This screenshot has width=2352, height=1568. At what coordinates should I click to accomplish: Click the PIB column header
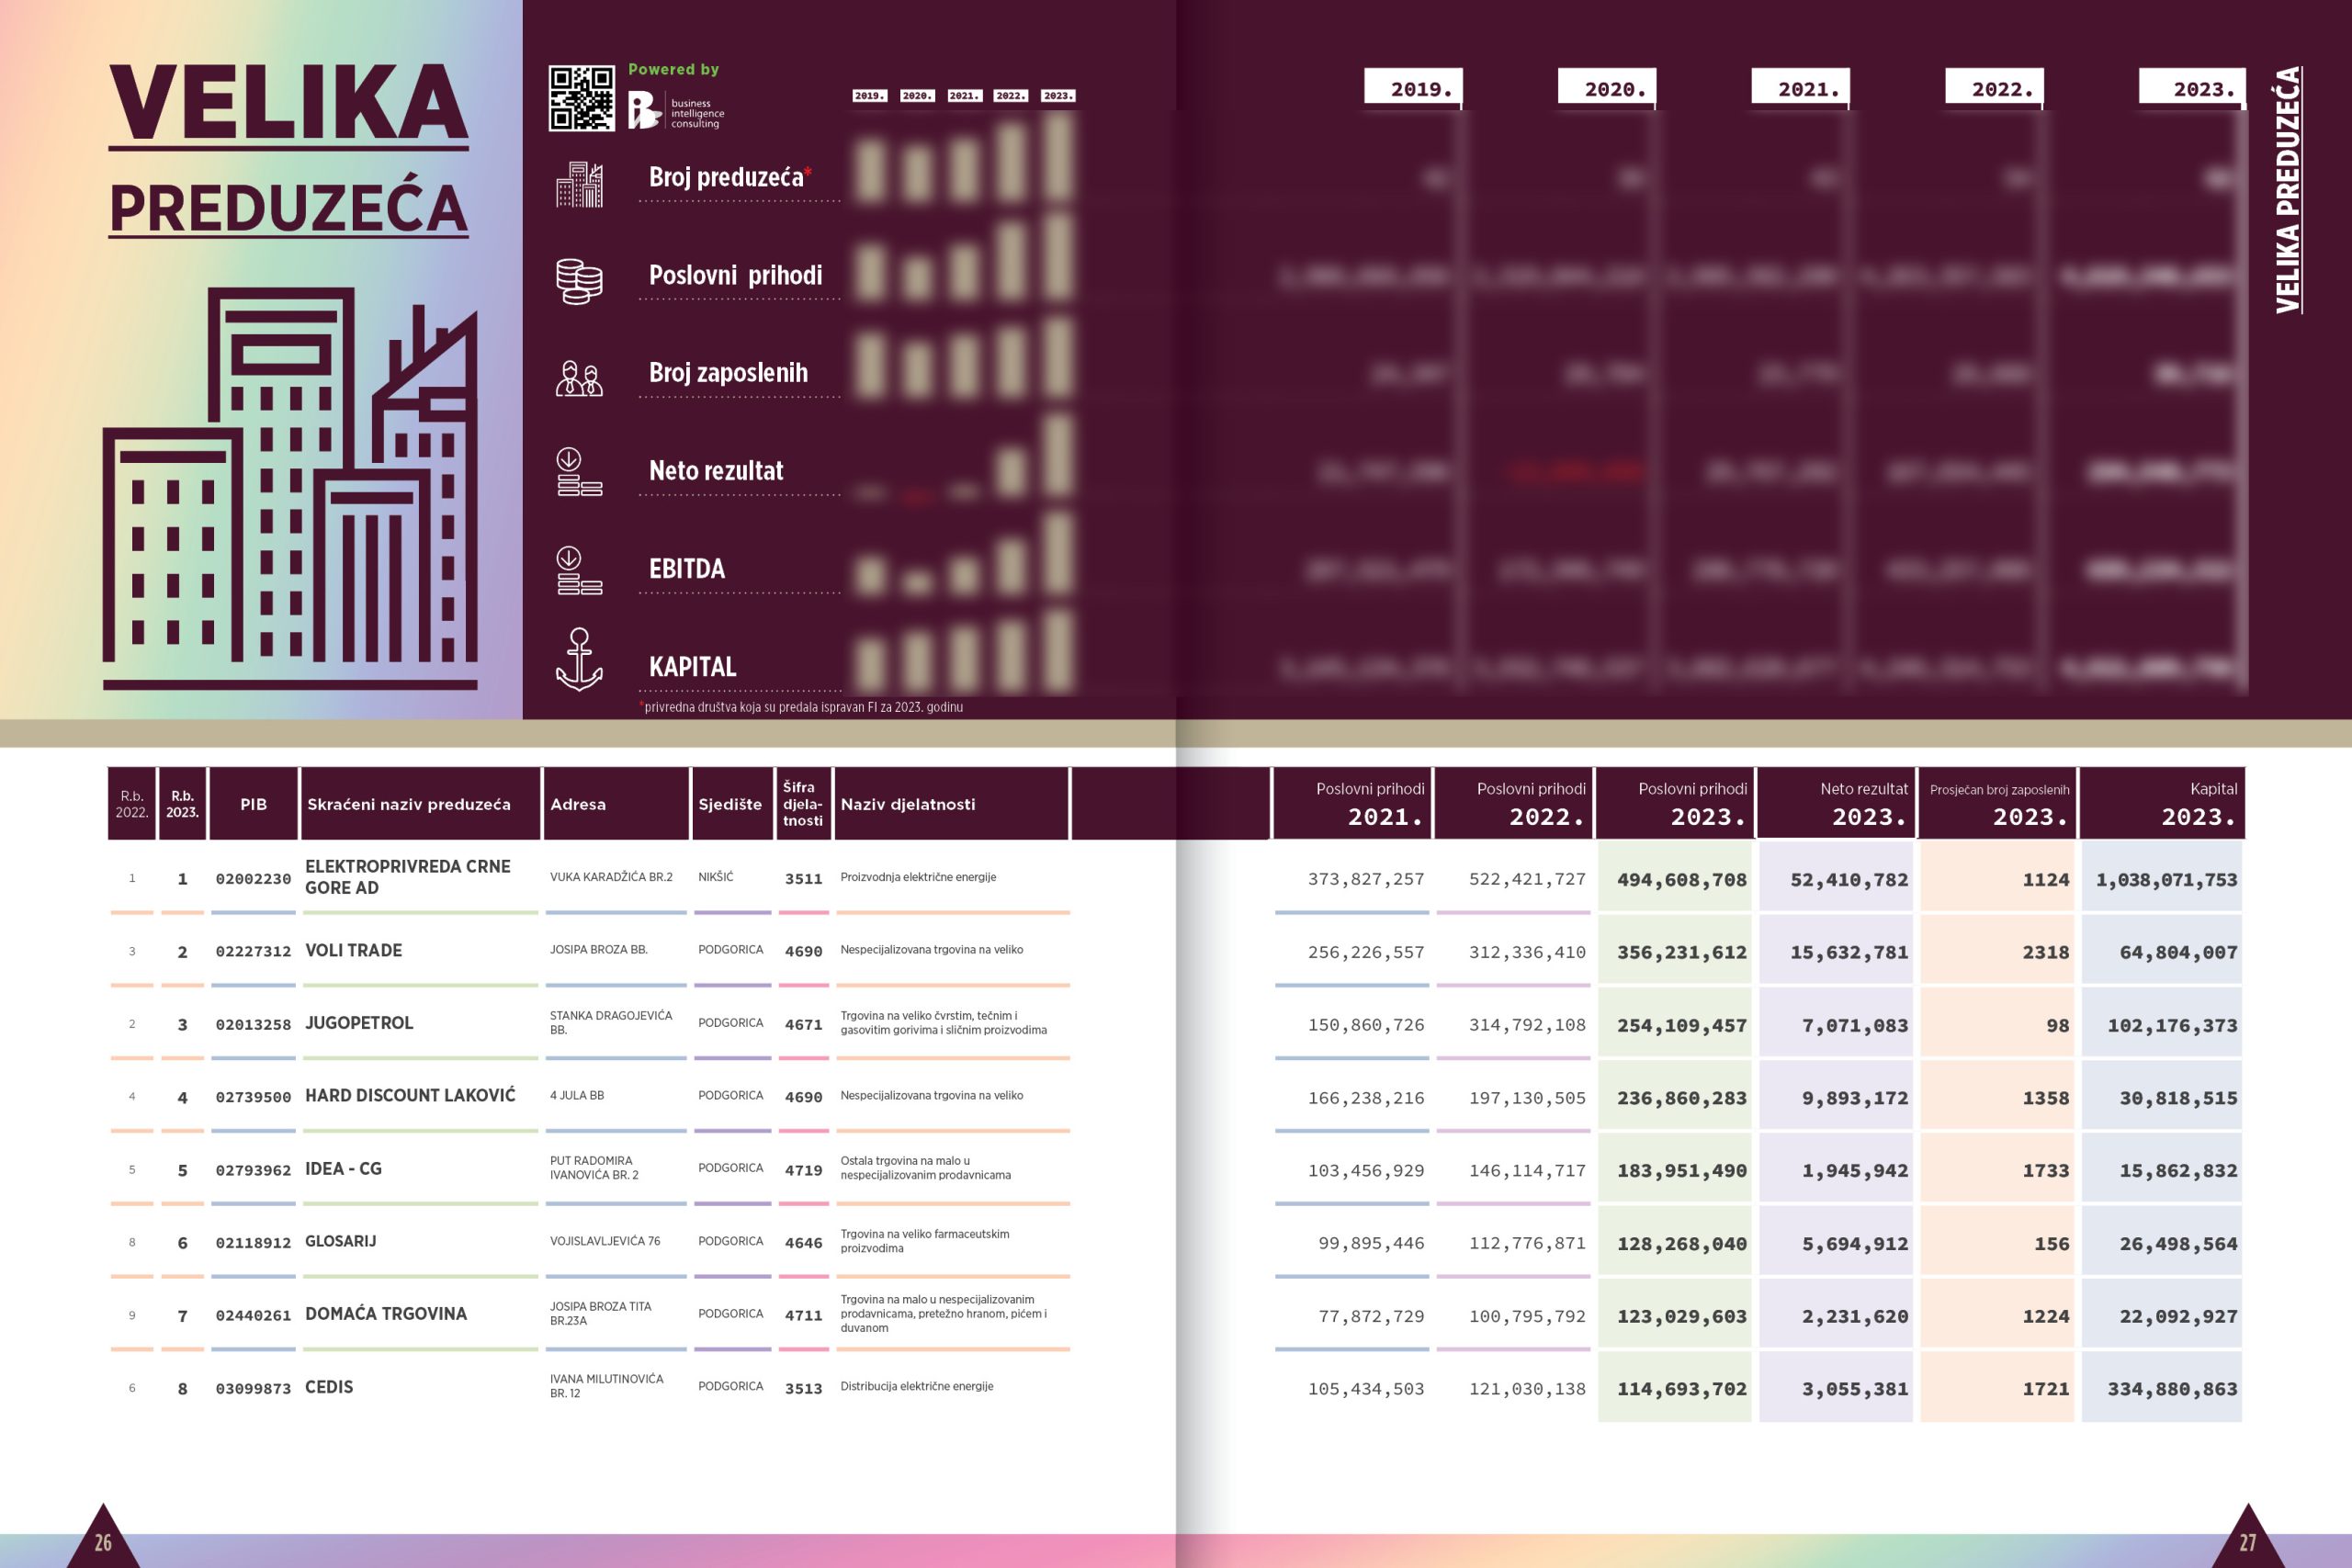253,804
